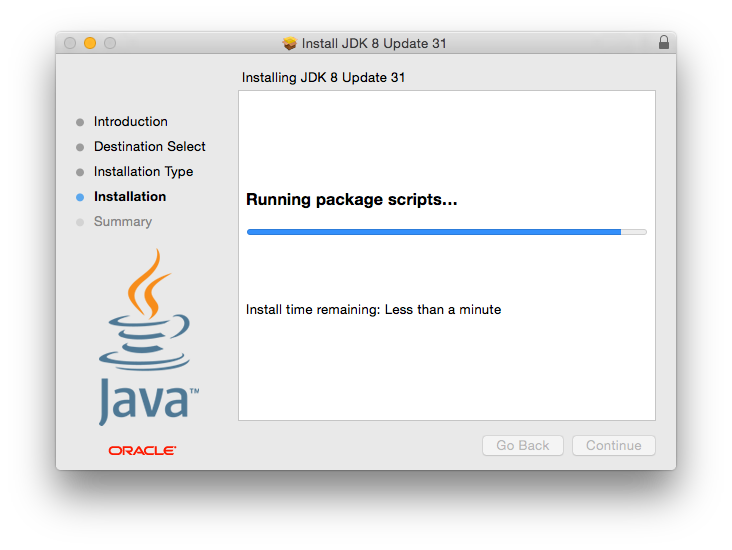Click the faded bullet beside Summary

point(80,222)
